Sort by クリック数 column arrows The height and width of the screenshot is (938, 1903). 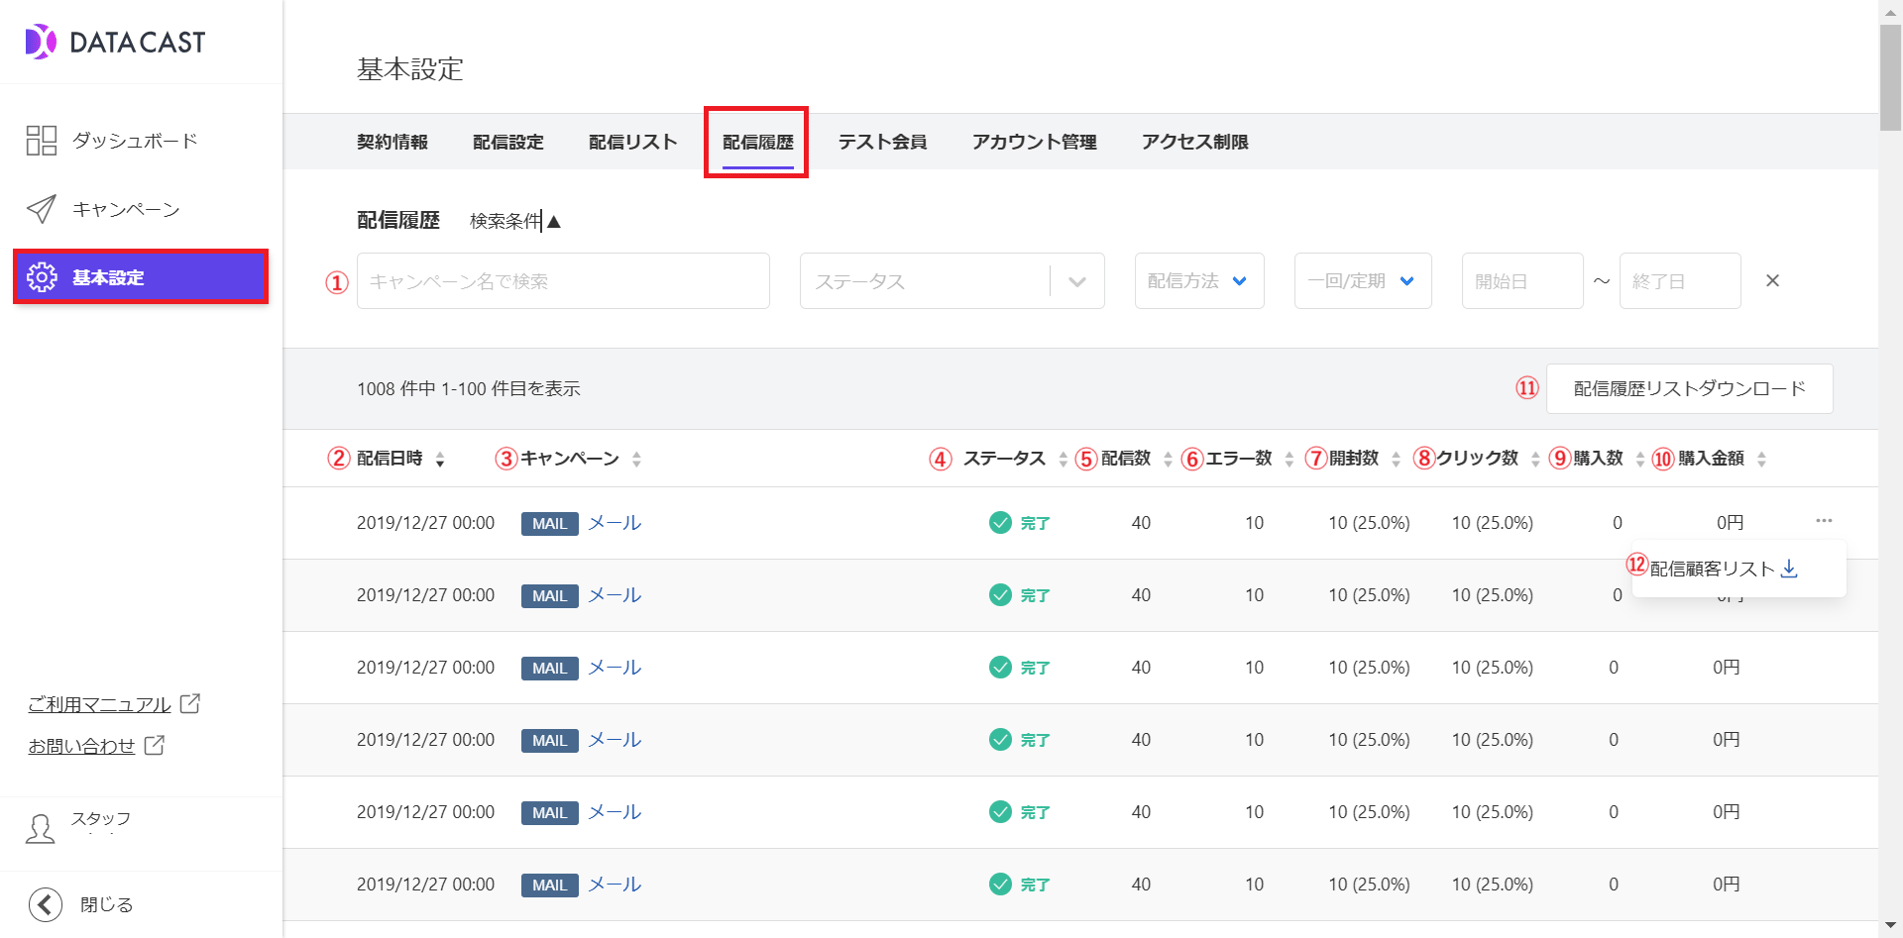click(x=1534, y=459)
